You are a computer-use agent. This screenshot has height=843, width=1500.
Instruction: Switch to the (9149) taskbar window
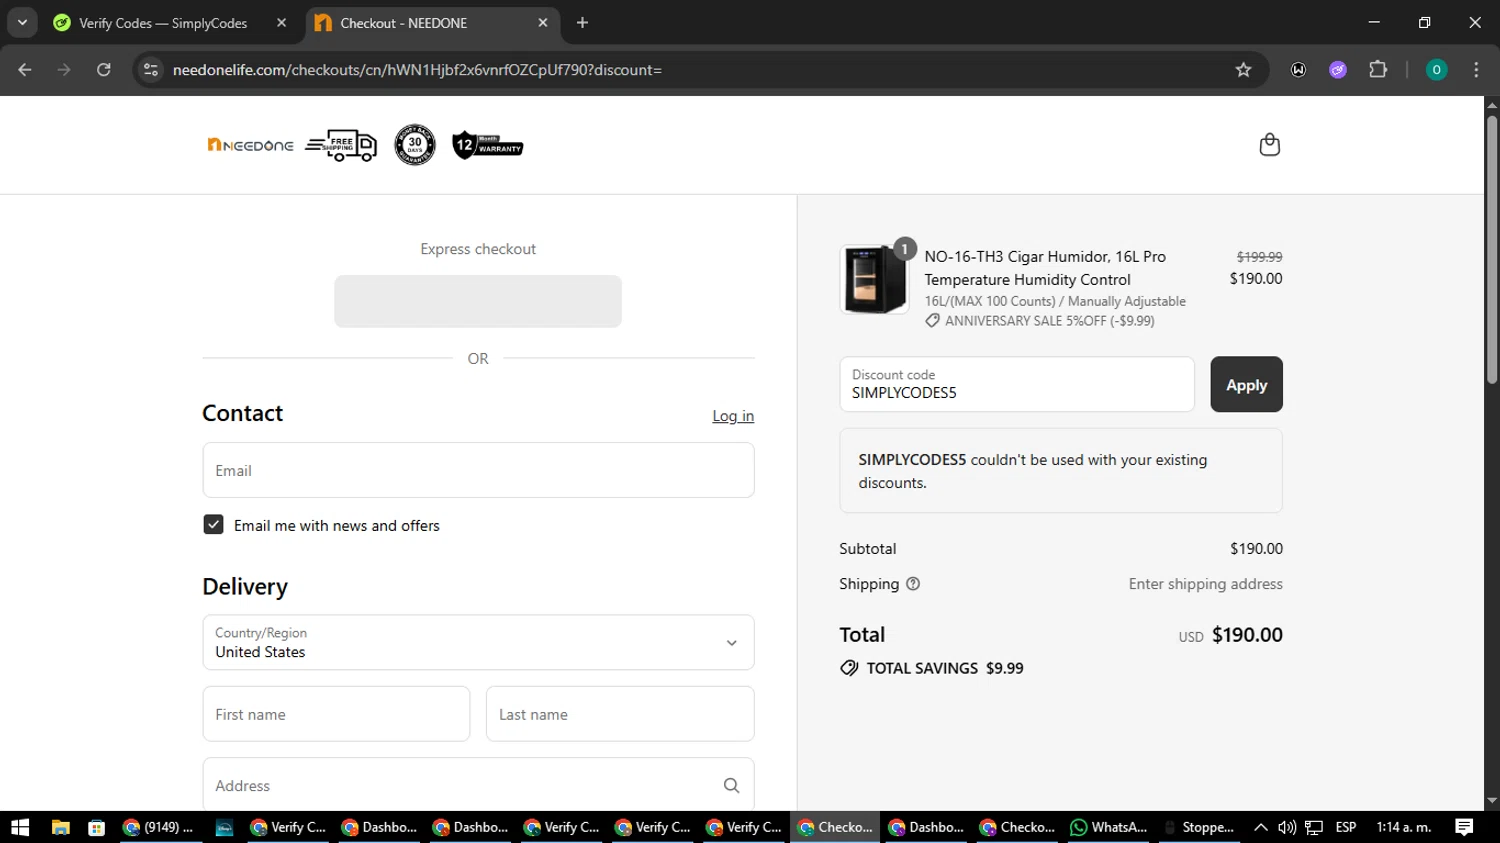(x=158, y=827)
